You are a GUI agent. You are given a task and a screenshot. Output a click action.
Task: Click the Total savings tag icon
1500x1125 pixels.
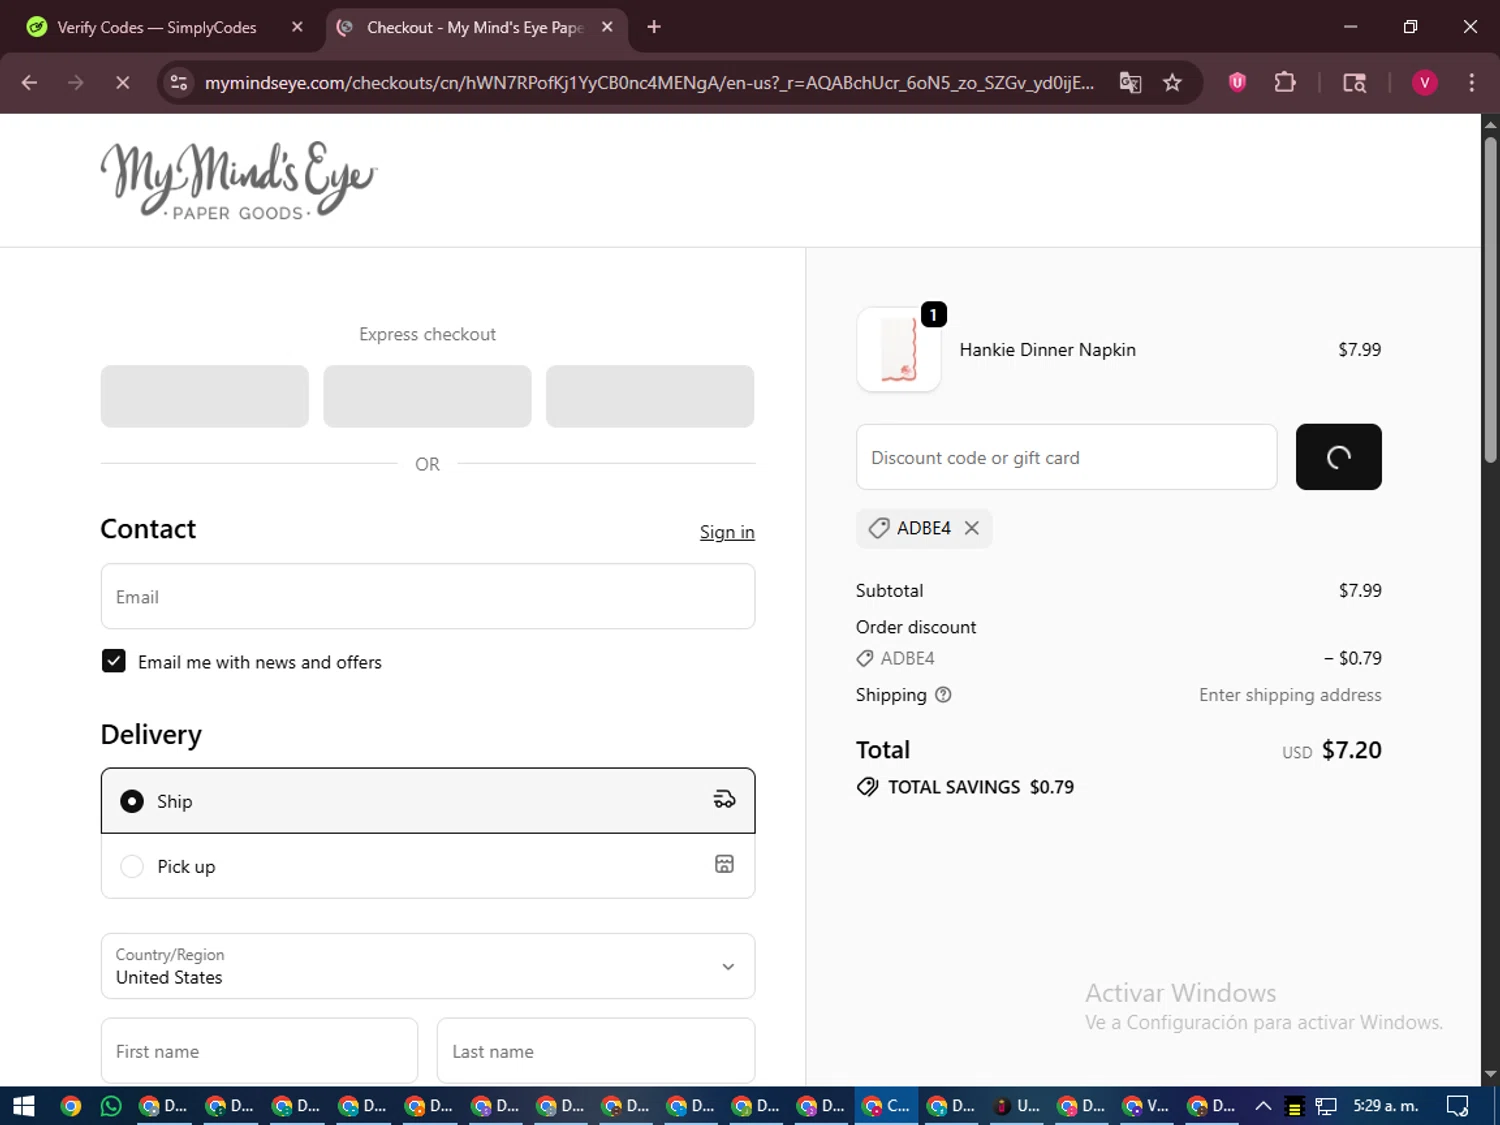(867, 787)
